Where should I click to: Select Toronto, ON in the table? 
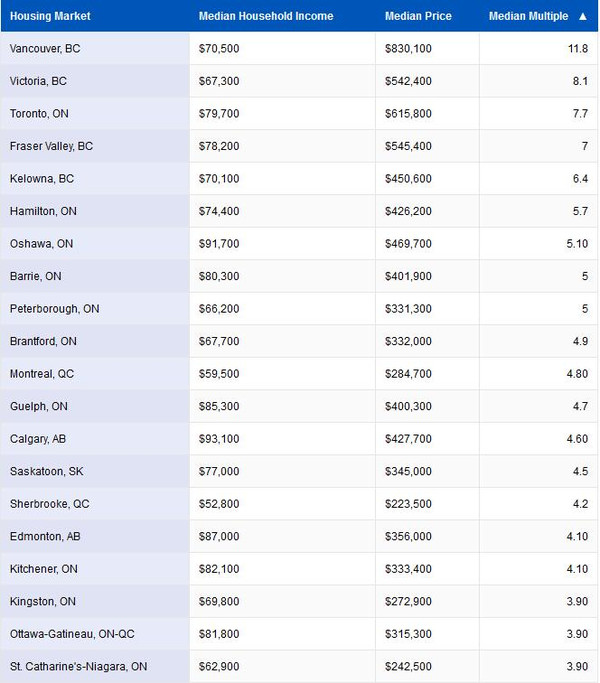39,114
